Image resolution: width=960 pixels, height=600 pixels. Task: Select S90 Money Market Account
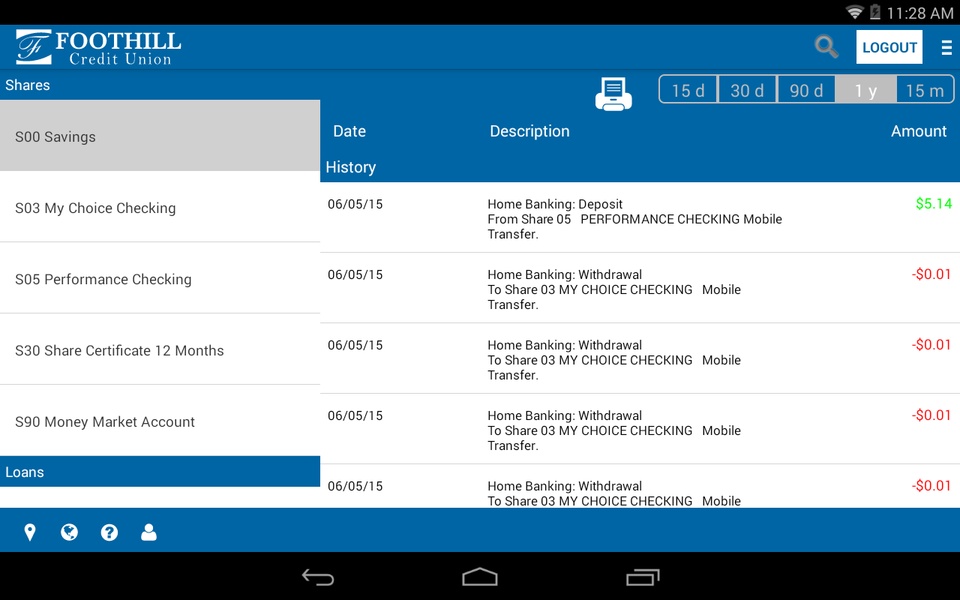point(160,421)
